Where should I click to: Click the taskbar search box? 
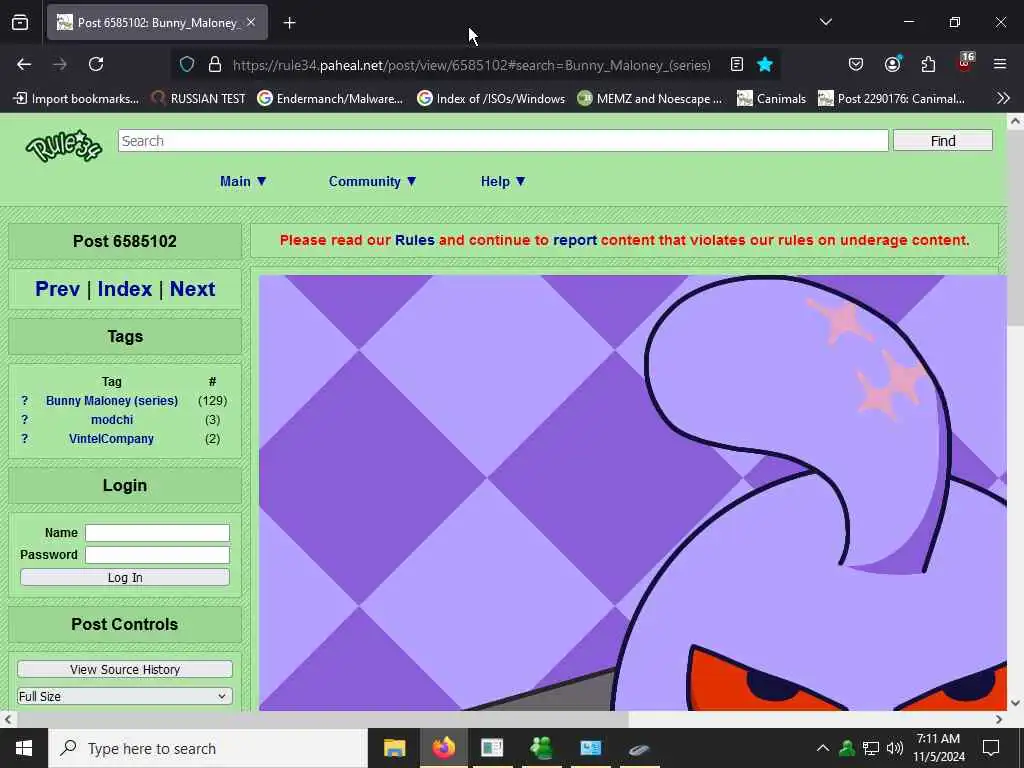[208, 748]
